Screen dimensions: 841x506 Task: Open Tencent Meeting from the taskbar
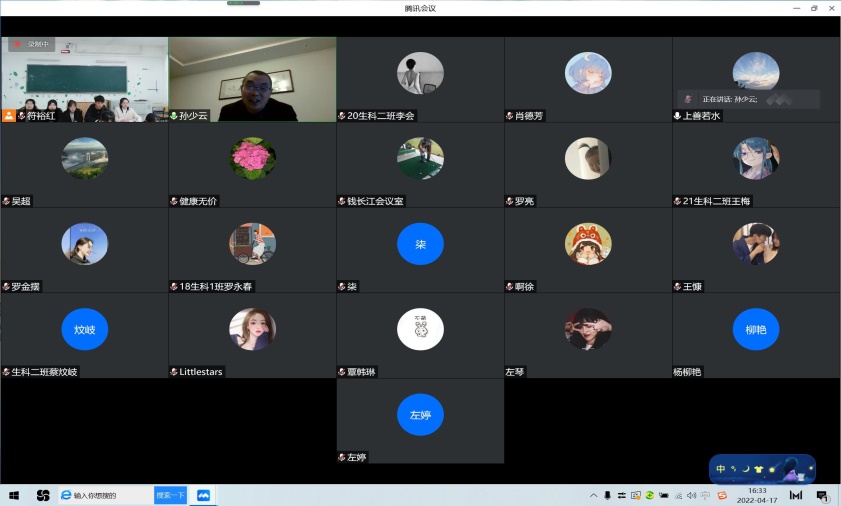[x=203, y=495]
